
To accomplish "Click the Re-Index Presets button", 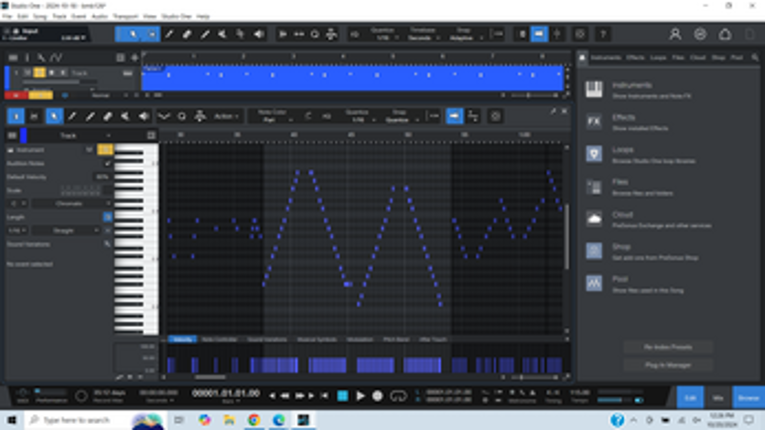I will coord(668,347).
